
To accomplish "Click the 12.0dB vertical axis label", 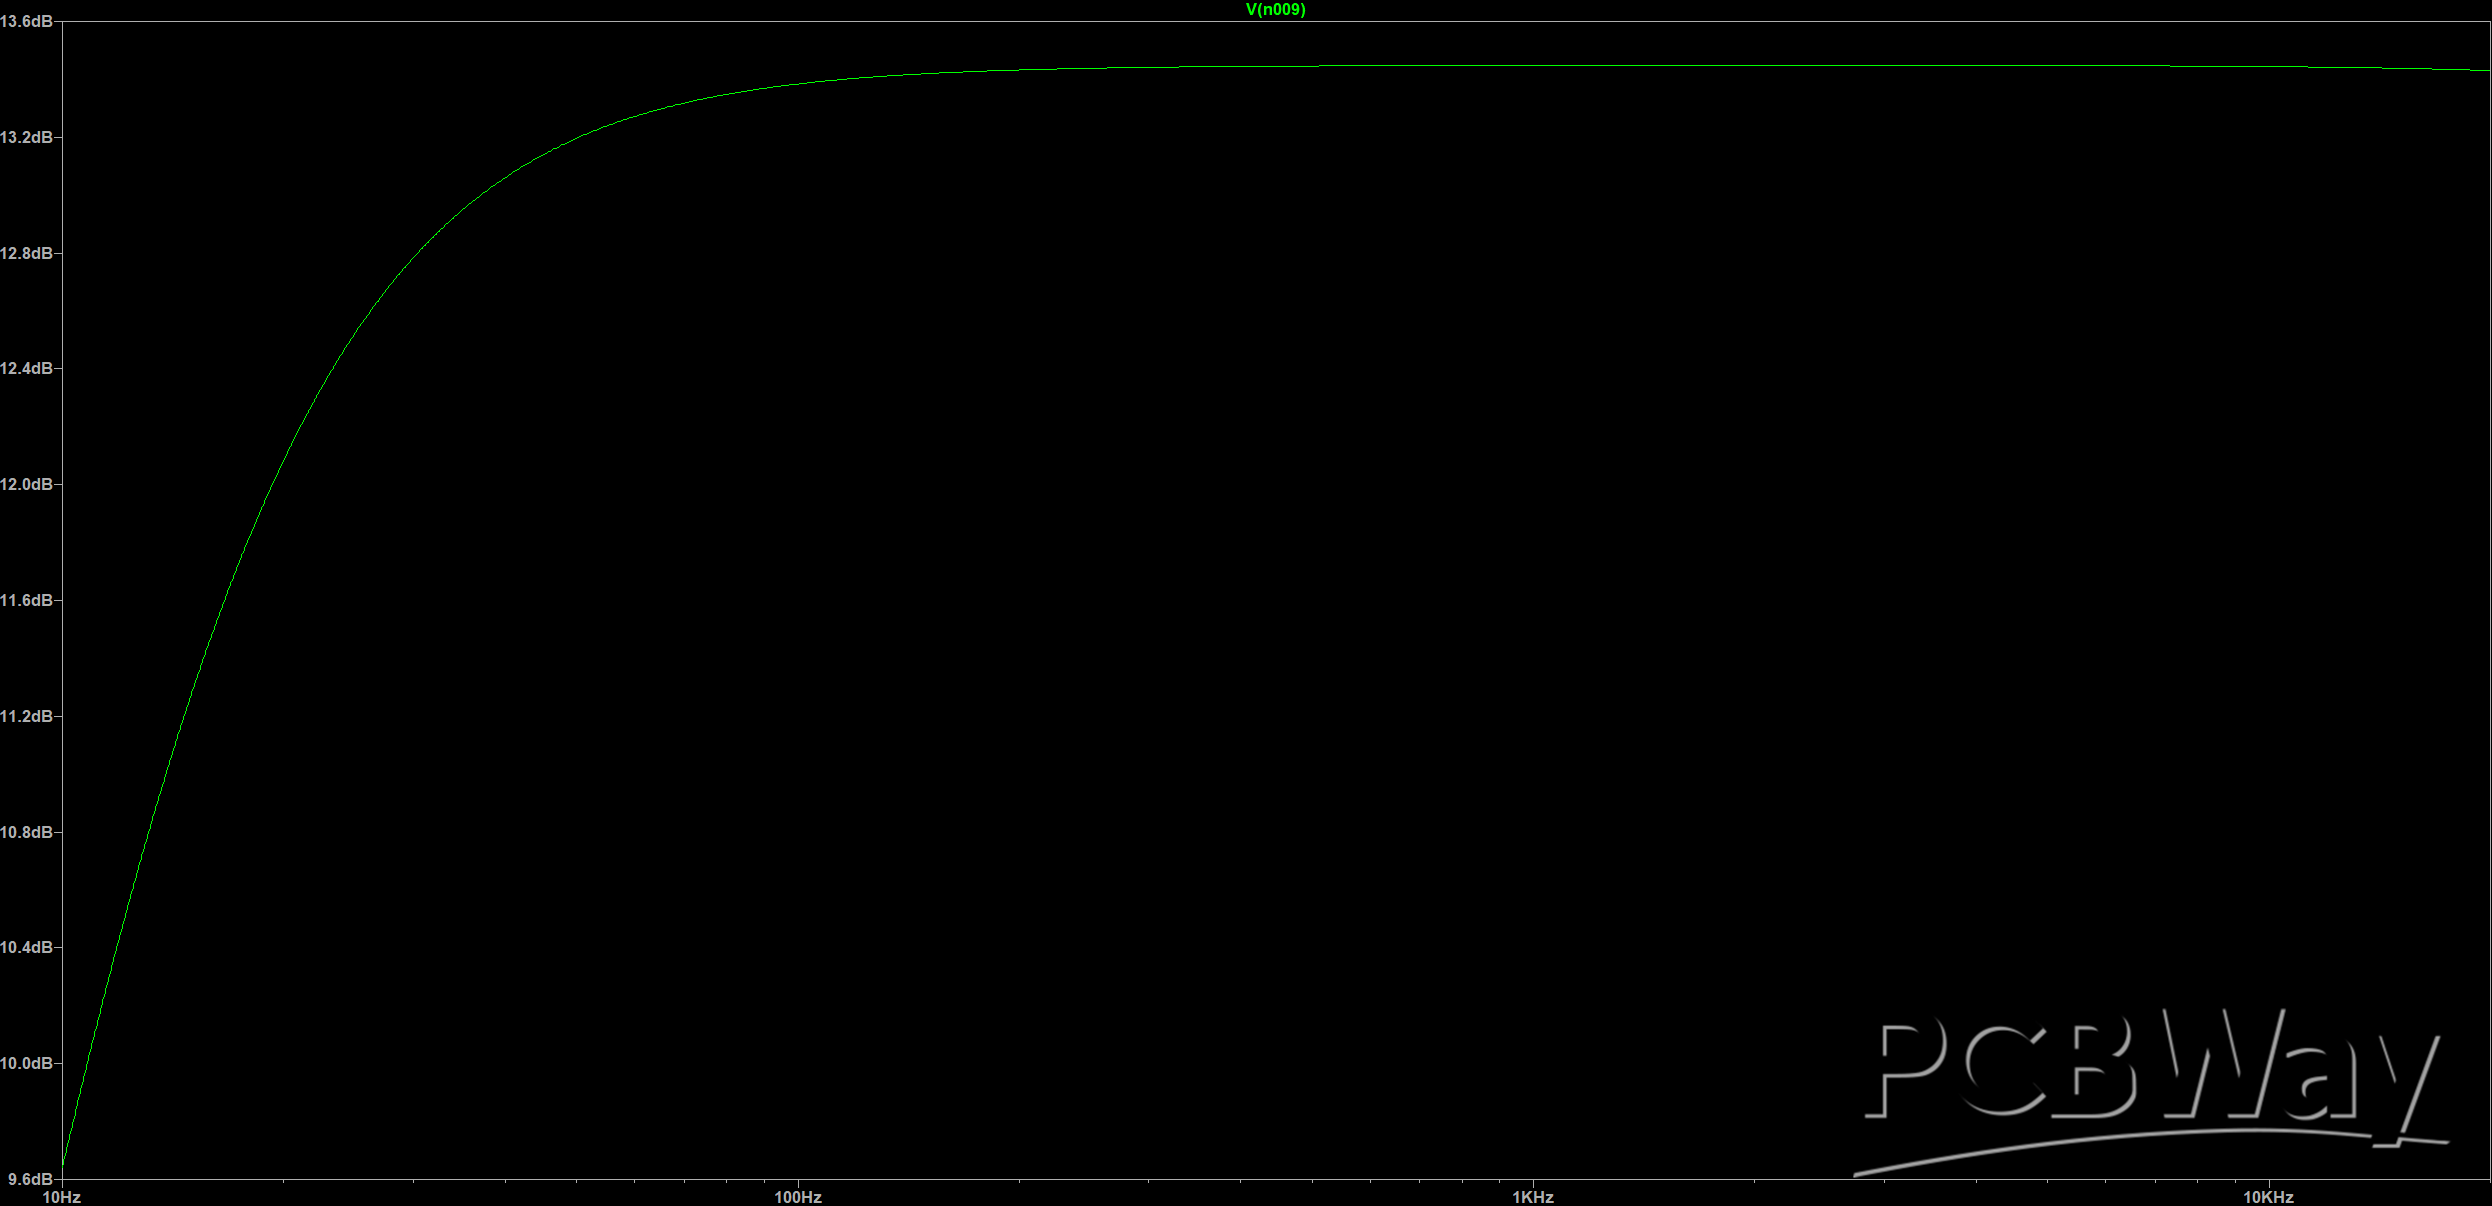I will point(26,484).
